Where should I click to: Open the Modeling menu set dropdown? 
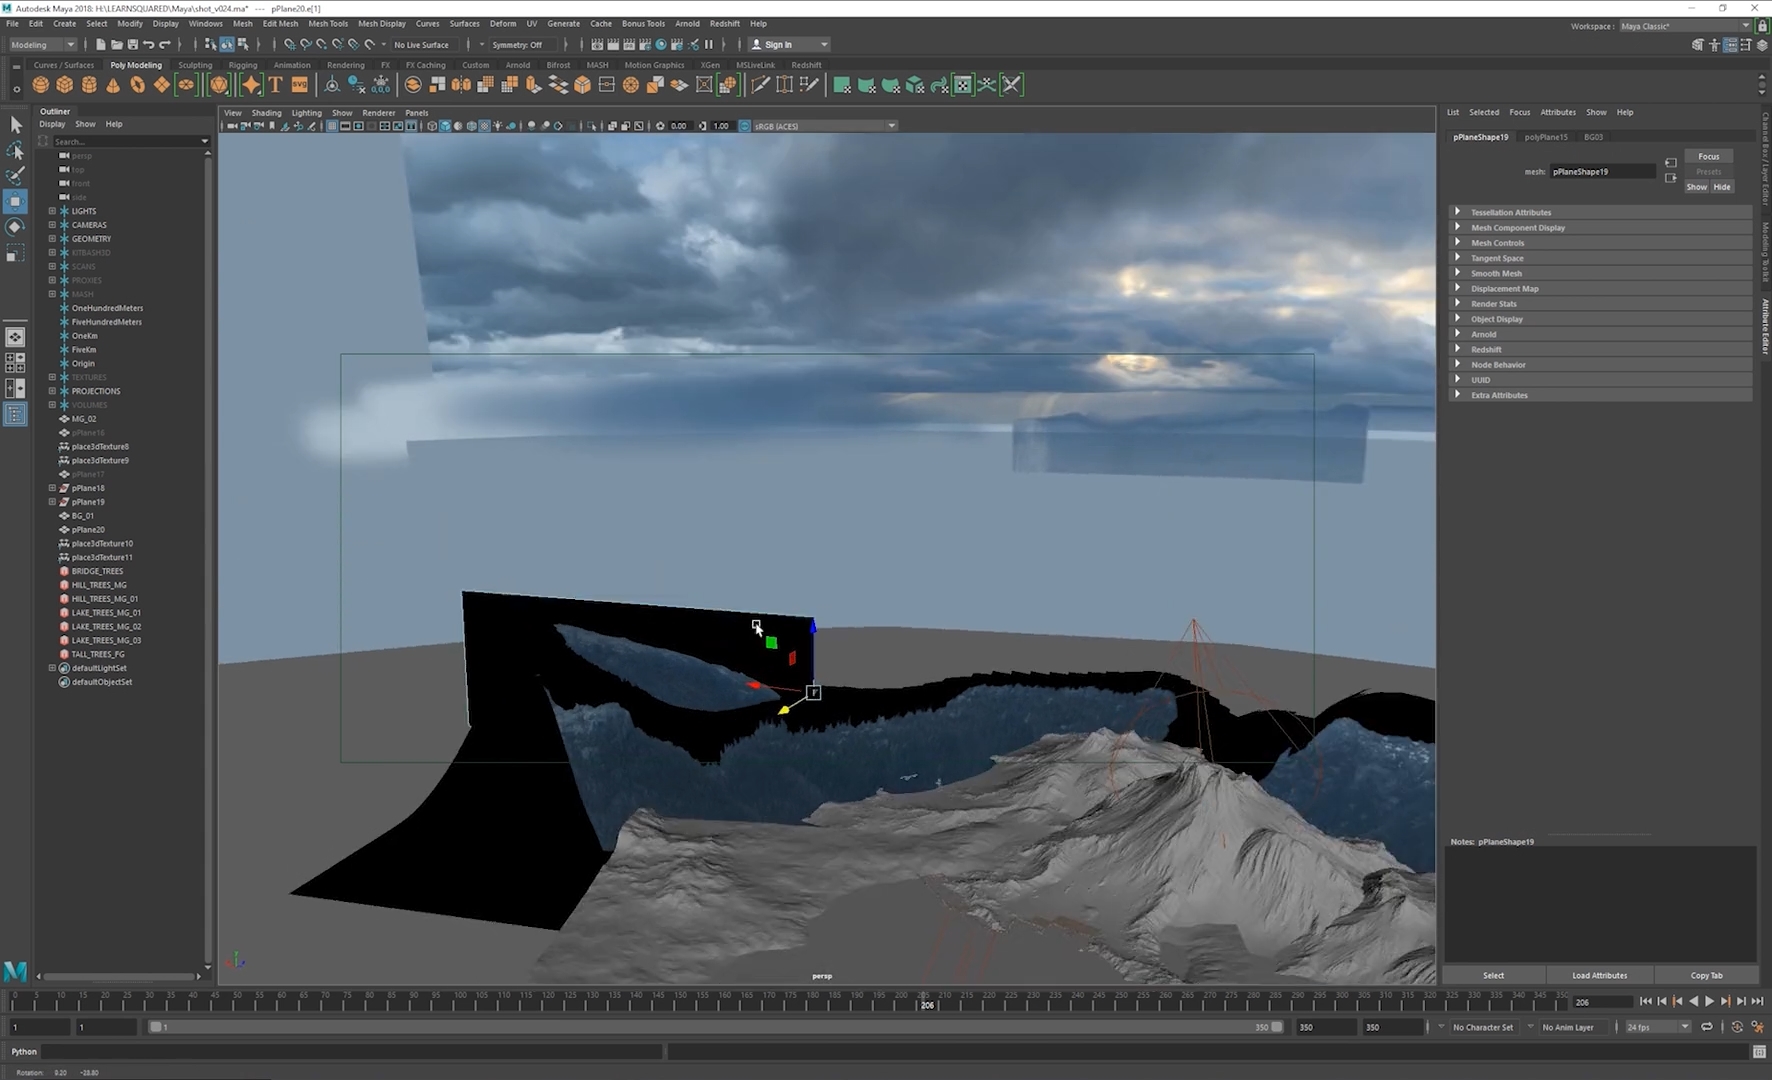click(x=43, y=44)
